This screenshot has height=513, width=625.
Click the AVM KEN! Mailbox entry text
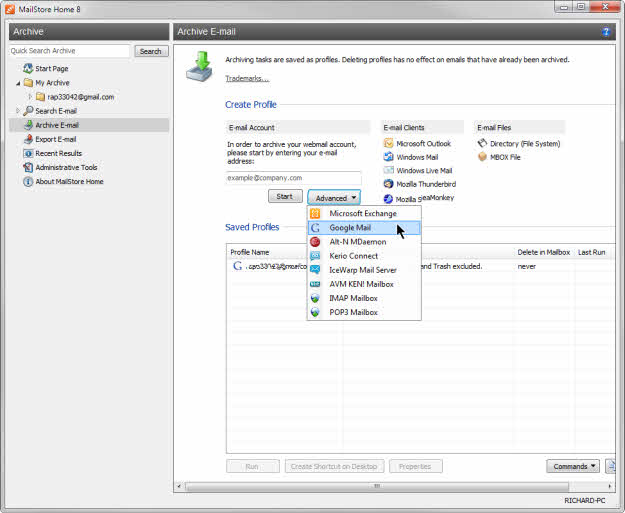click(x=362, y=284)
